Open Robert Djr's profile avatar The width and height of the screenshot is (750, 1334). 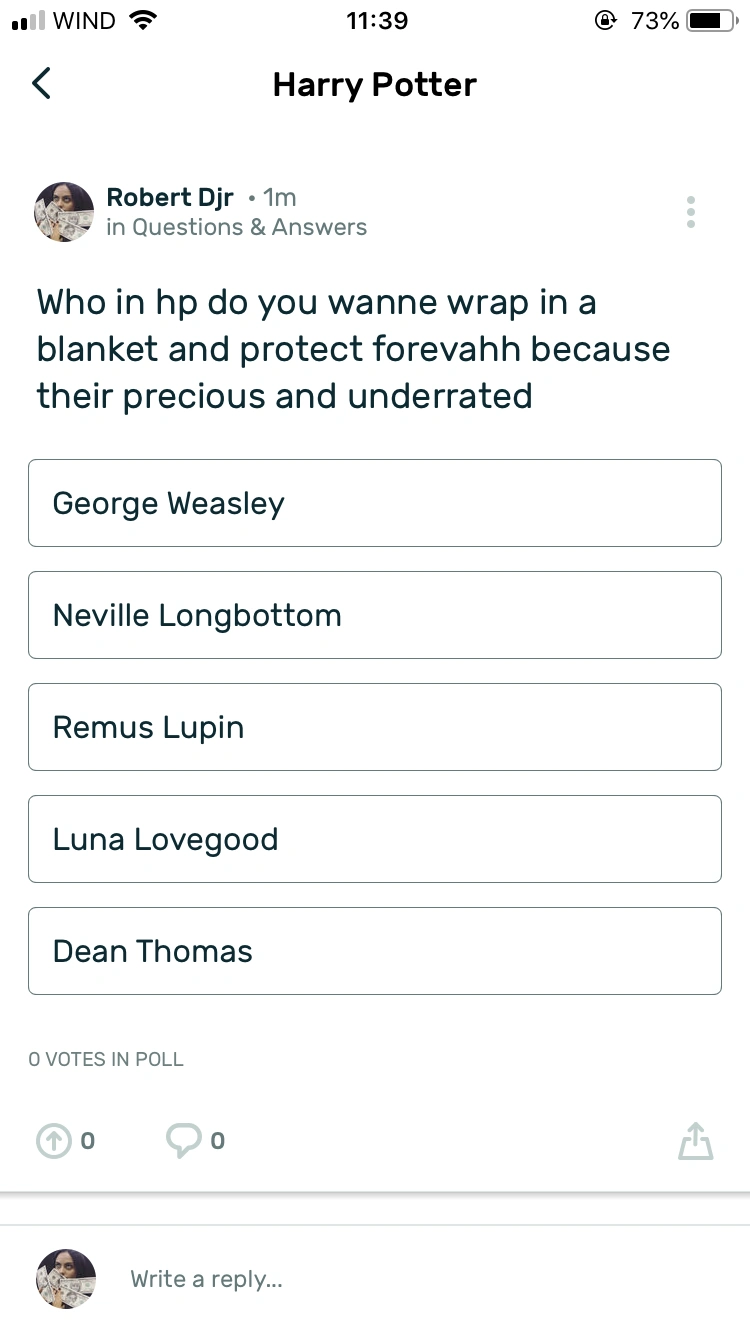pyautogui.click(x=65, y=212)
